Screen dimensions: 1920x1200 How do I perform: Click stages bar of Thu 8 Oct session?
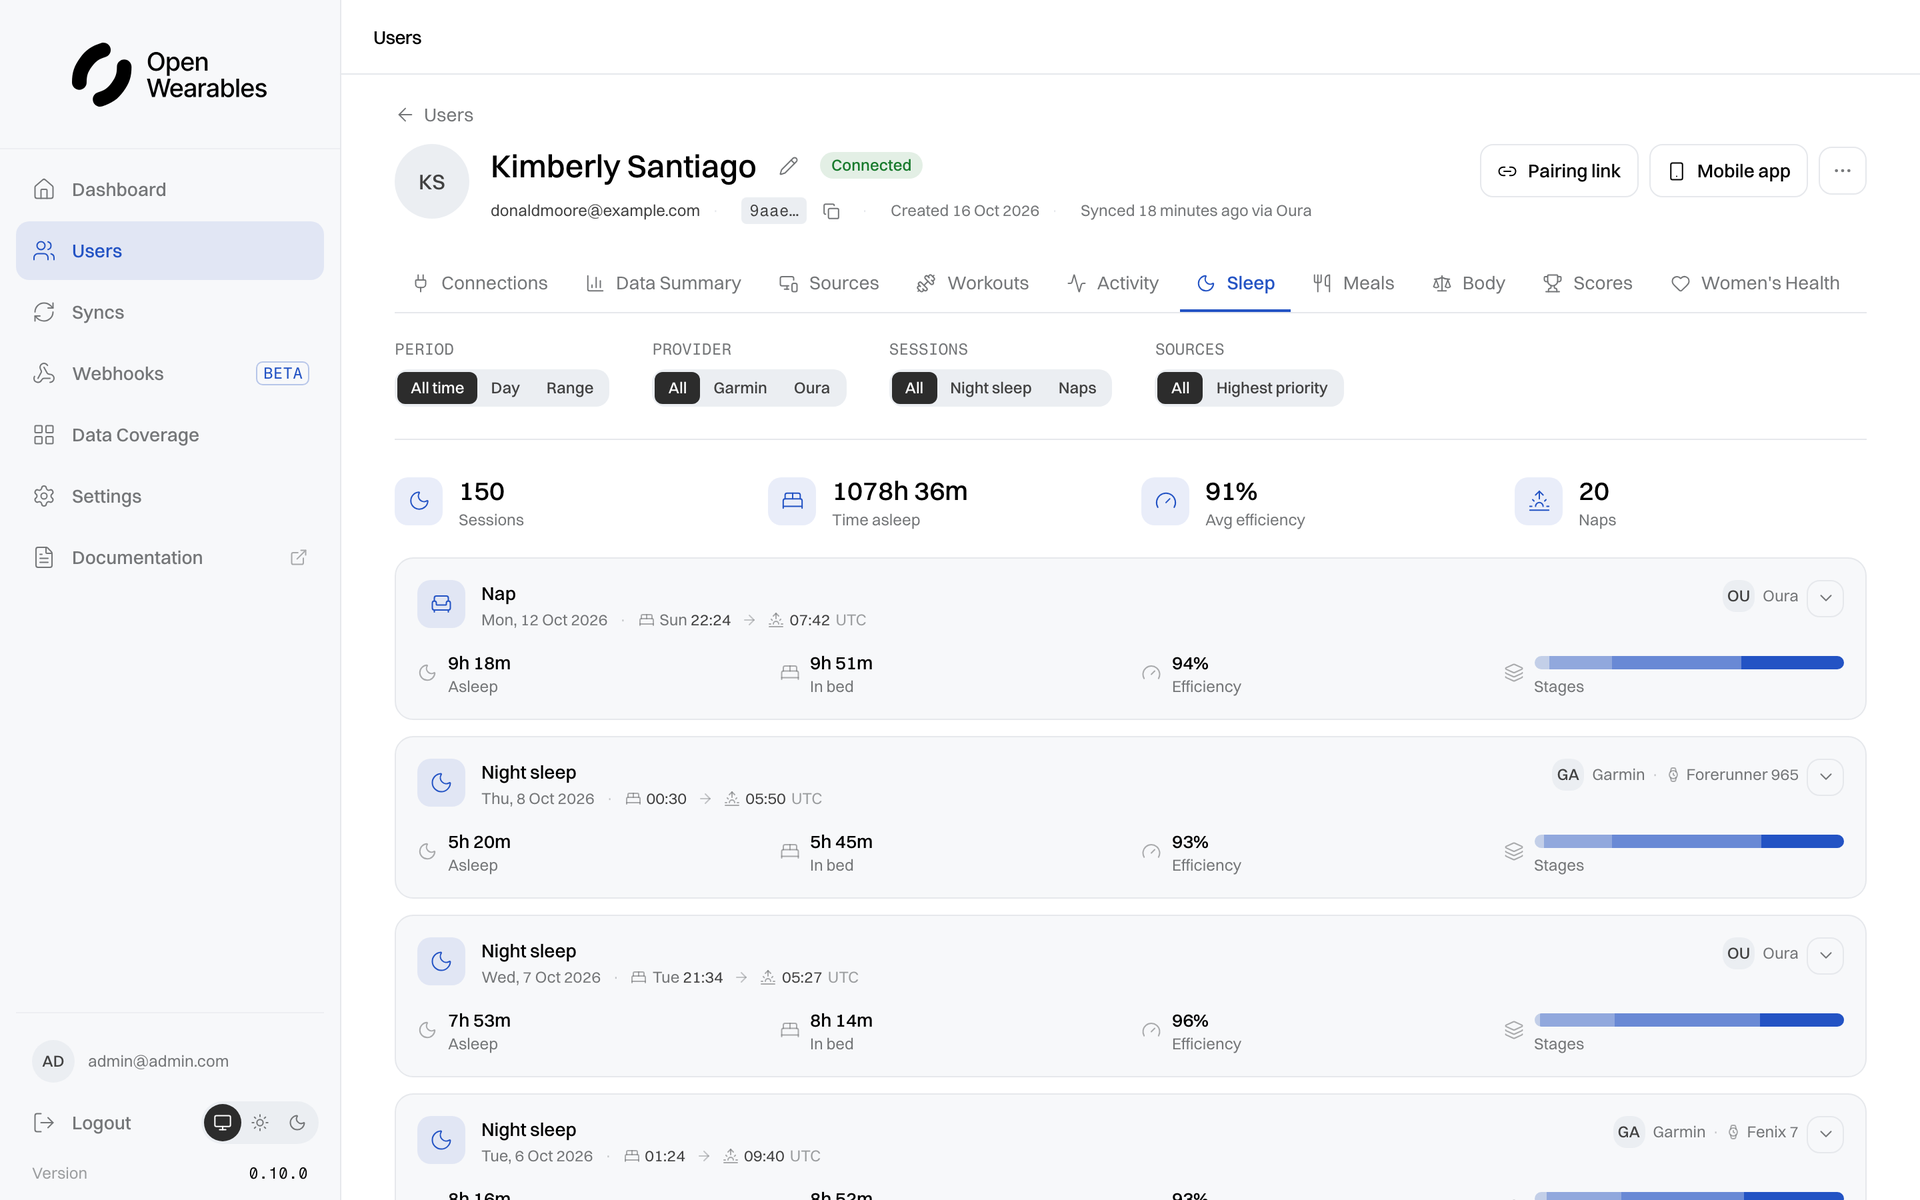point(1689,842)
